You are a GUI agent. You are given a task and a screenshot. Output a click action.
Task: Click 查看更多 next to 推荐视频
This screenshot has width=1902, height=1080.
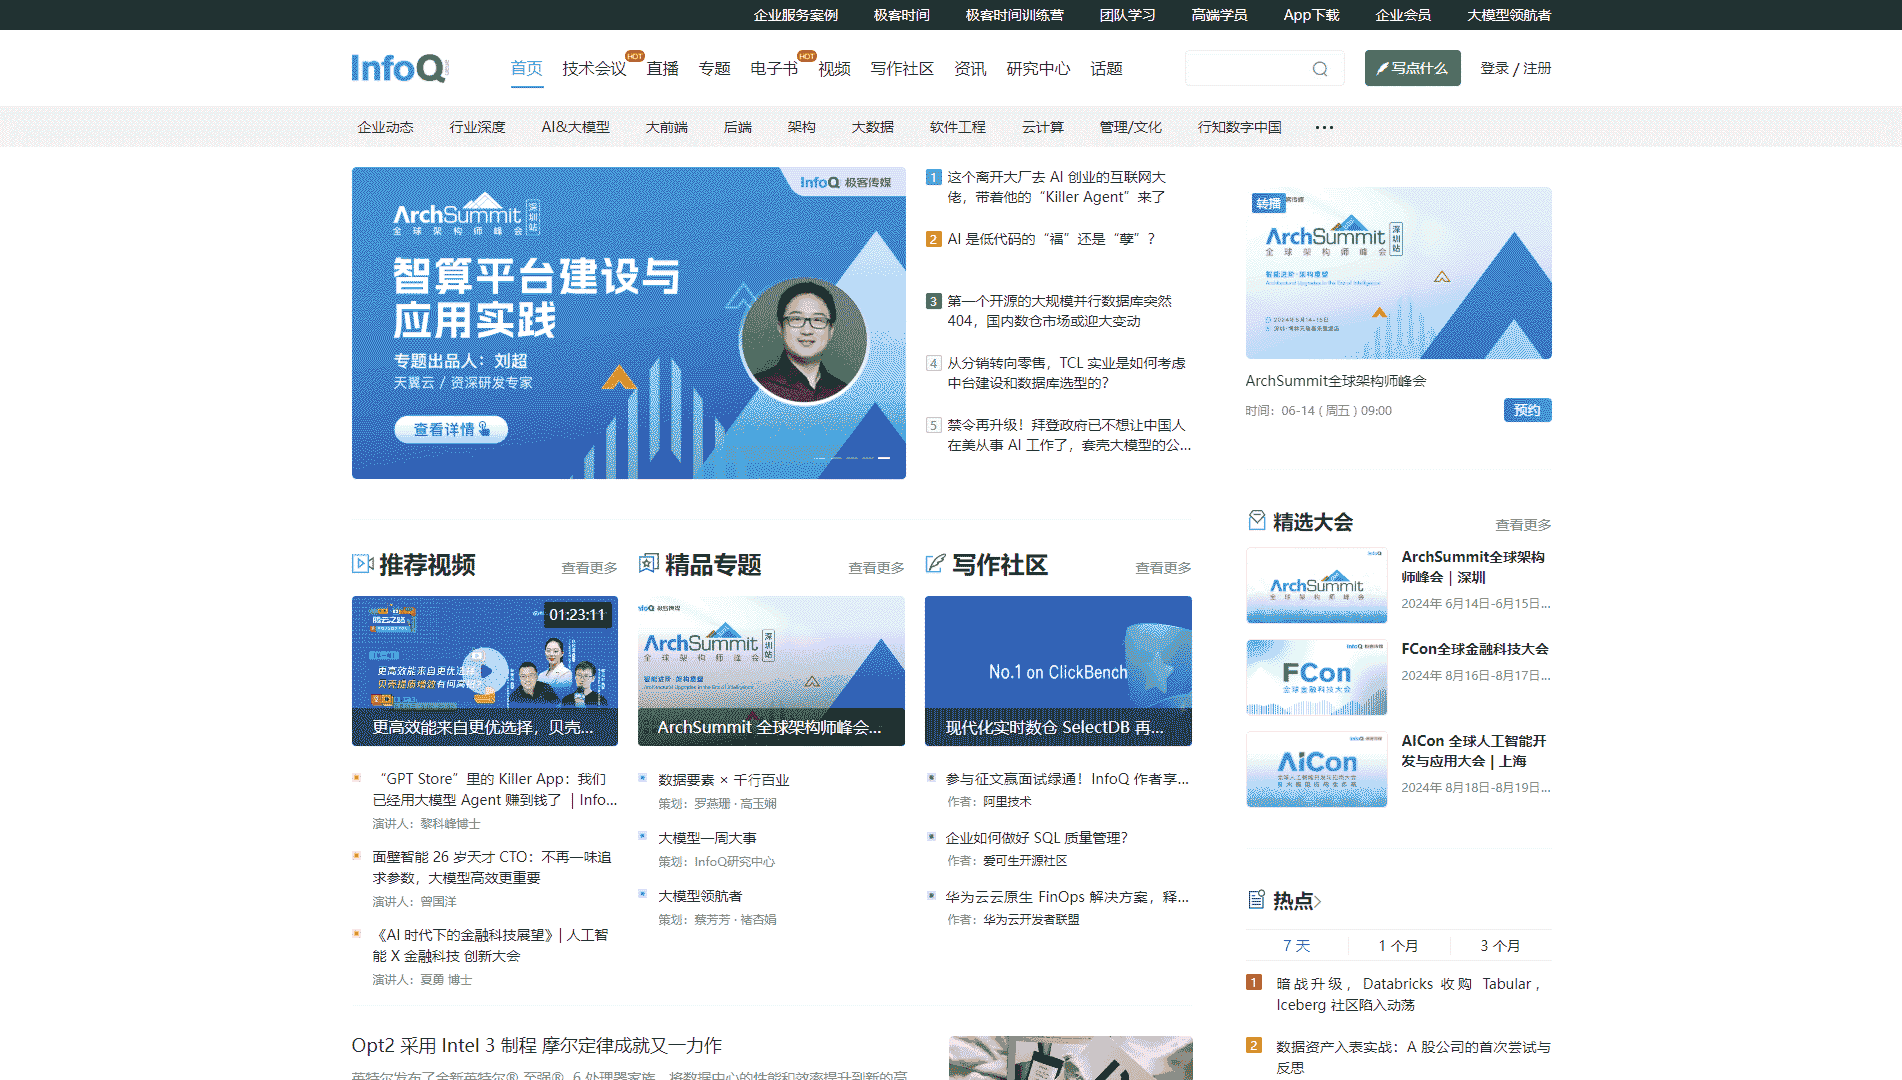point(589,567)
